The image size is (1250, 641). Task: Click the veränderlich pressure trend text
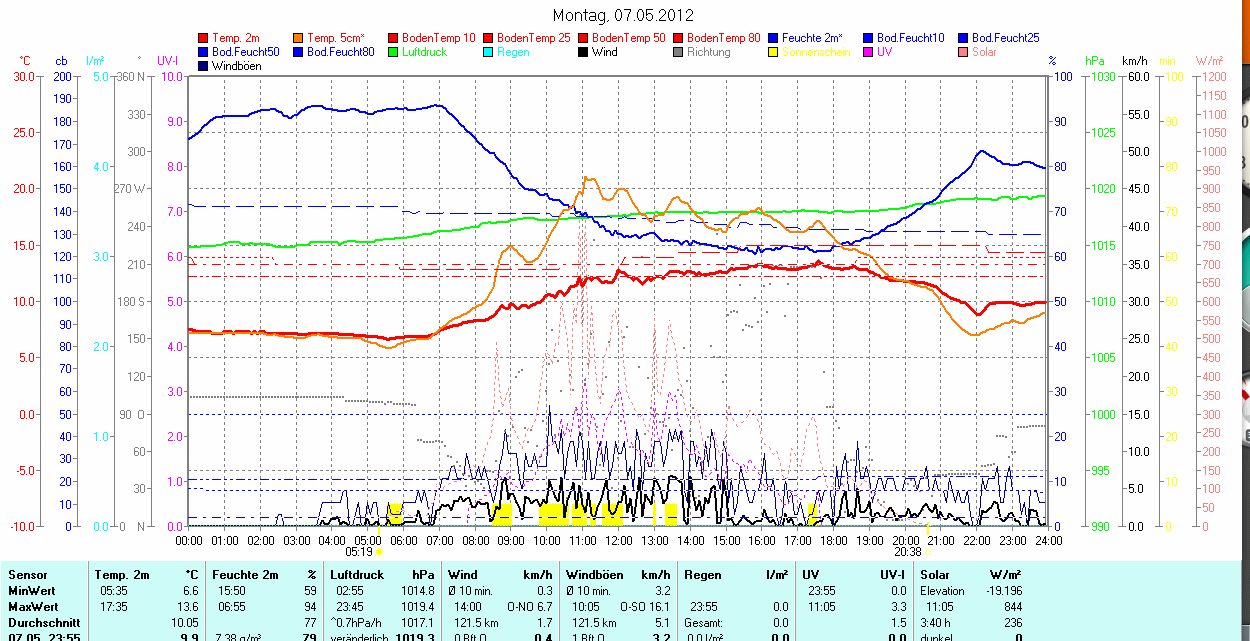pos(361,637)
